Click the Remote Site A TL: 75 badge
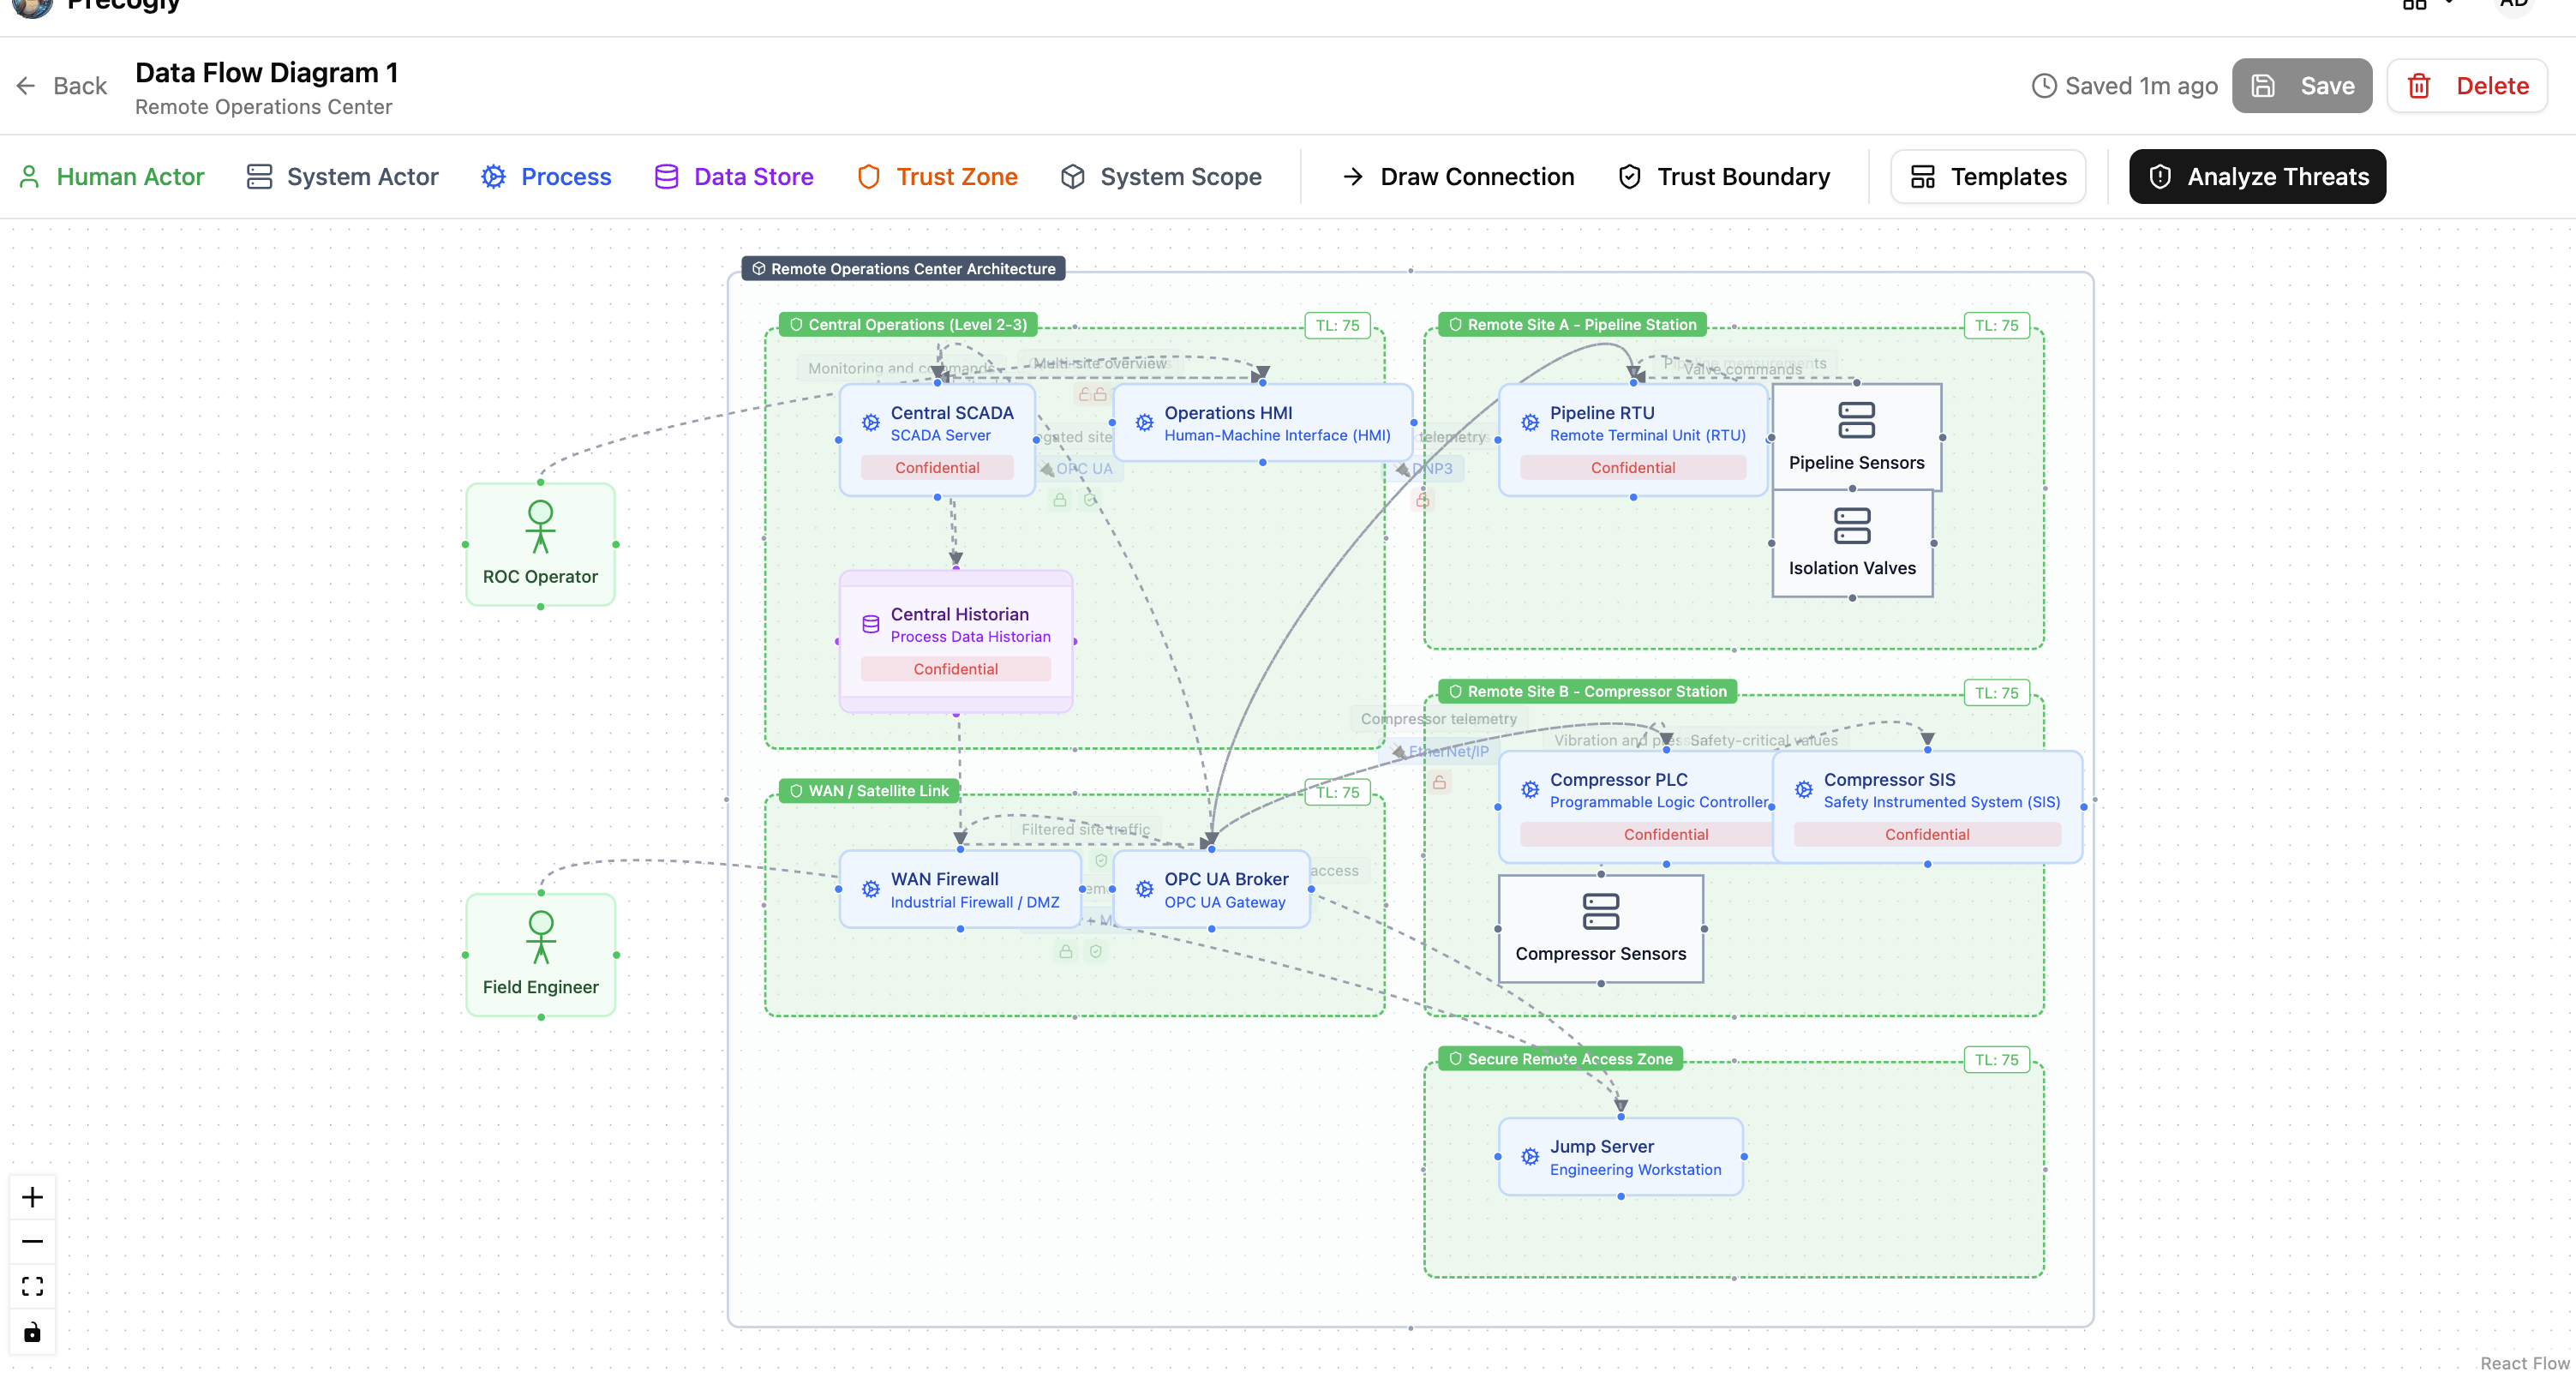 1996,326
